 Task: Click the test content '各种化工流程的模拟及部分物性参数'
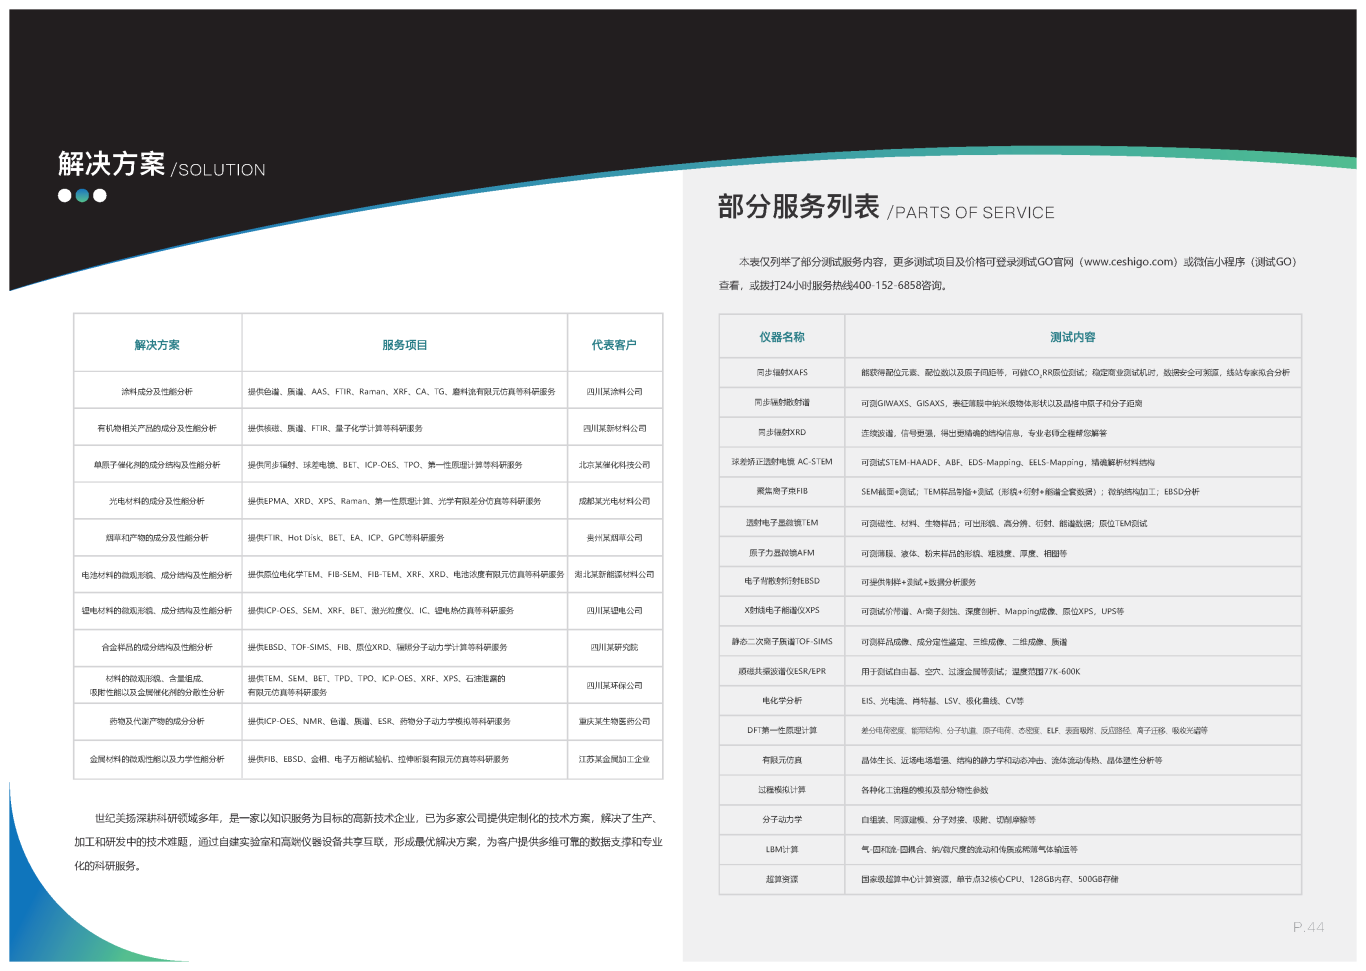tap(924, 790)
